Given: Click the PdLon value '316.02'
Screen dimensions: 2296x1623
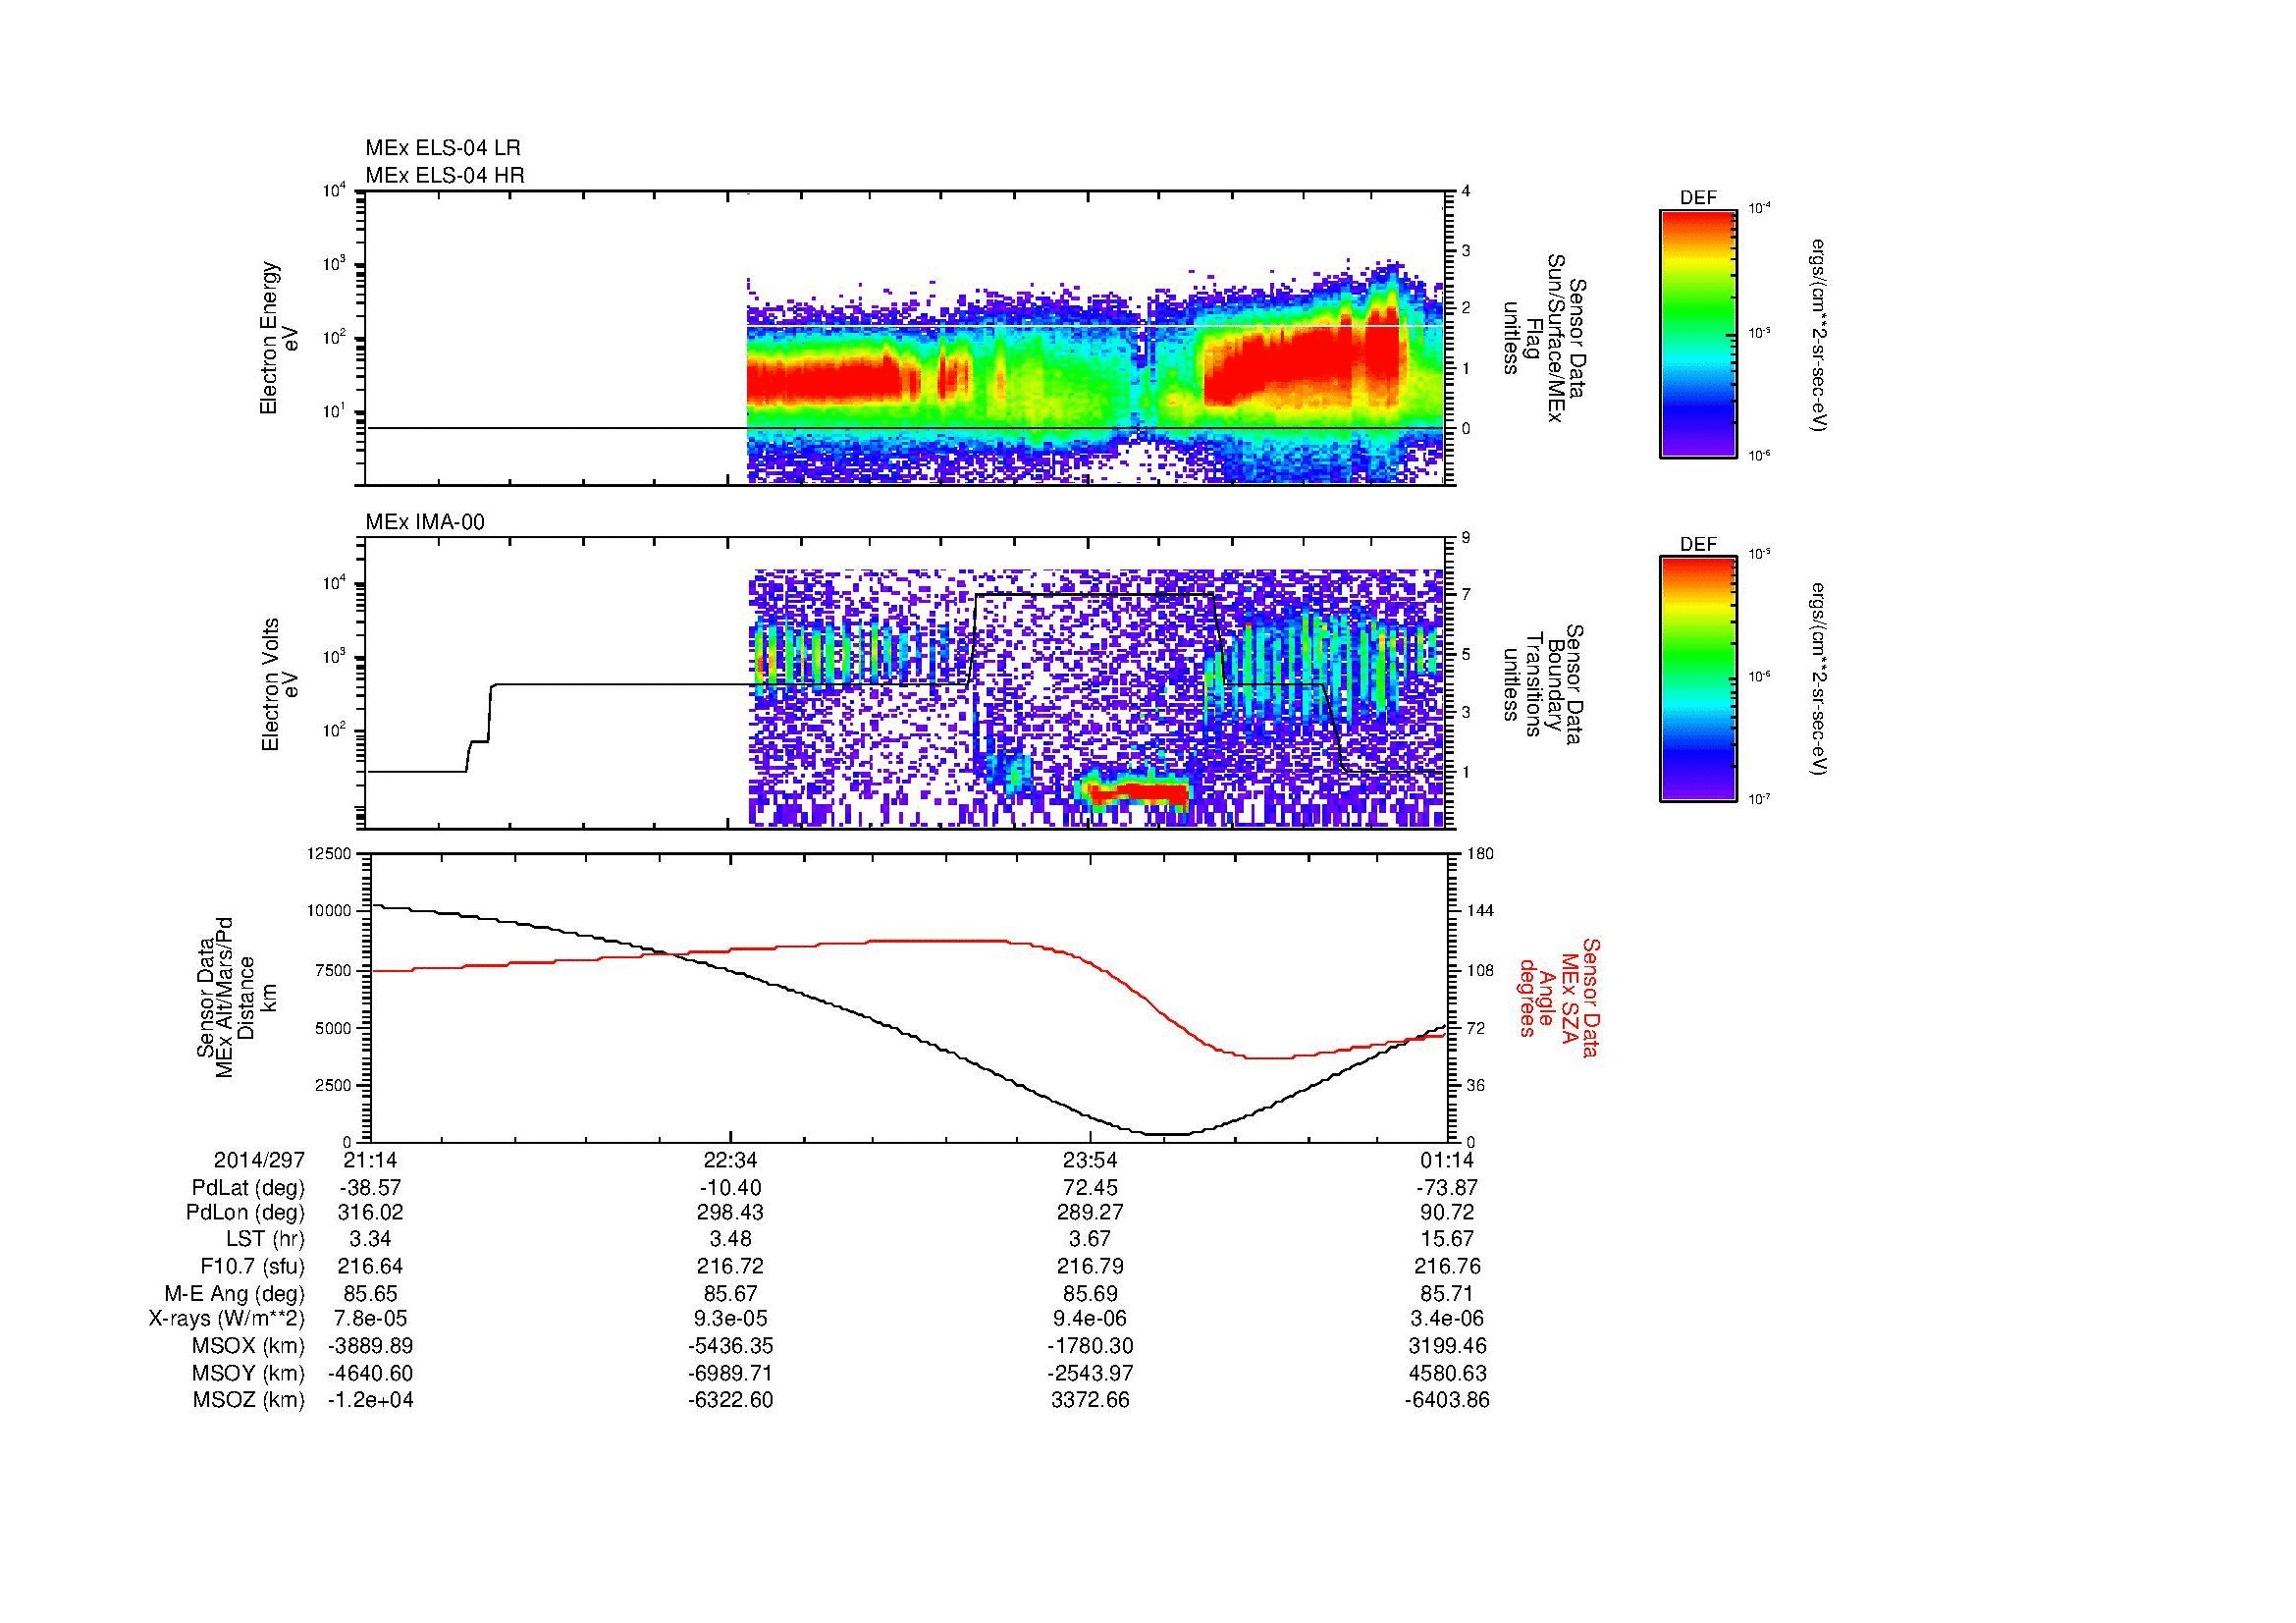Looking at the screenshot, I should coord(371,1213).
